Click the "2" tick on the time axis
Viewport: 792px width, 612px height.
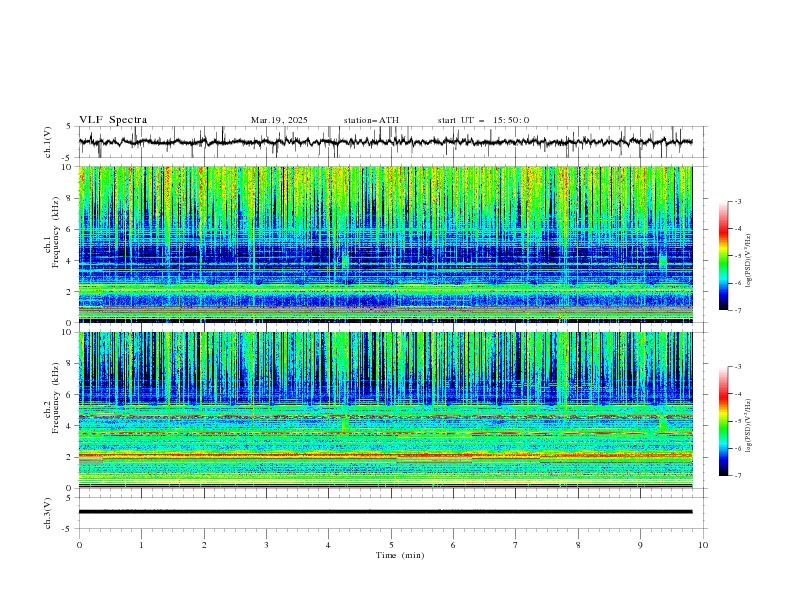(x=204, y=545)
